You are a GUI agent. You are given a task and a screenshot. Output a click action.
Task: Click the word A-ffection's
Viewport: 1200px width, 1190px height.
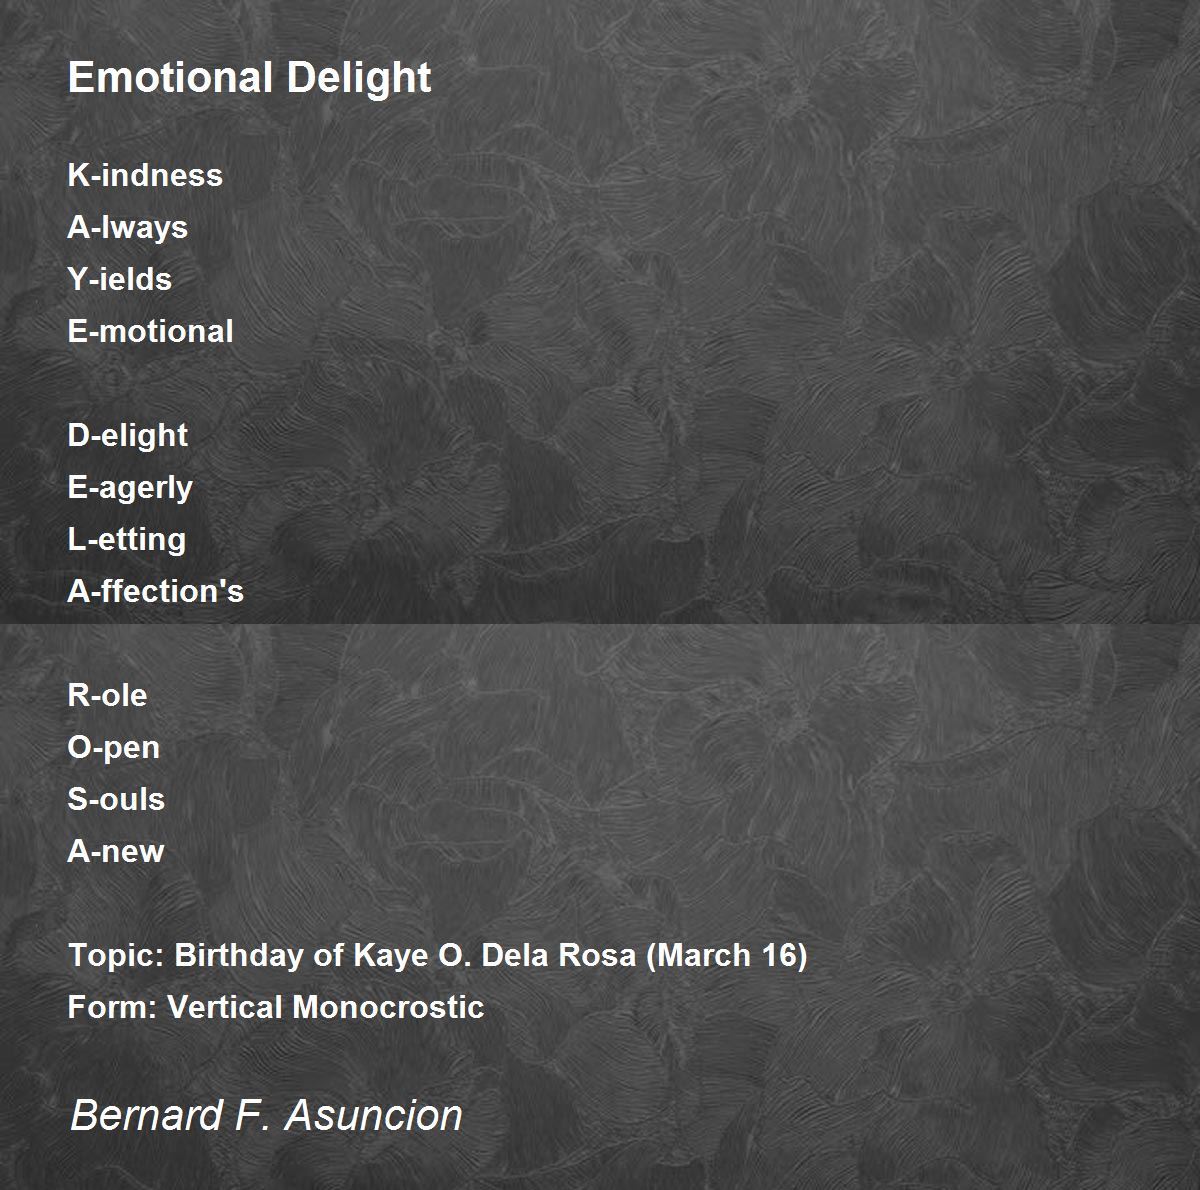(x=155, y=591)
